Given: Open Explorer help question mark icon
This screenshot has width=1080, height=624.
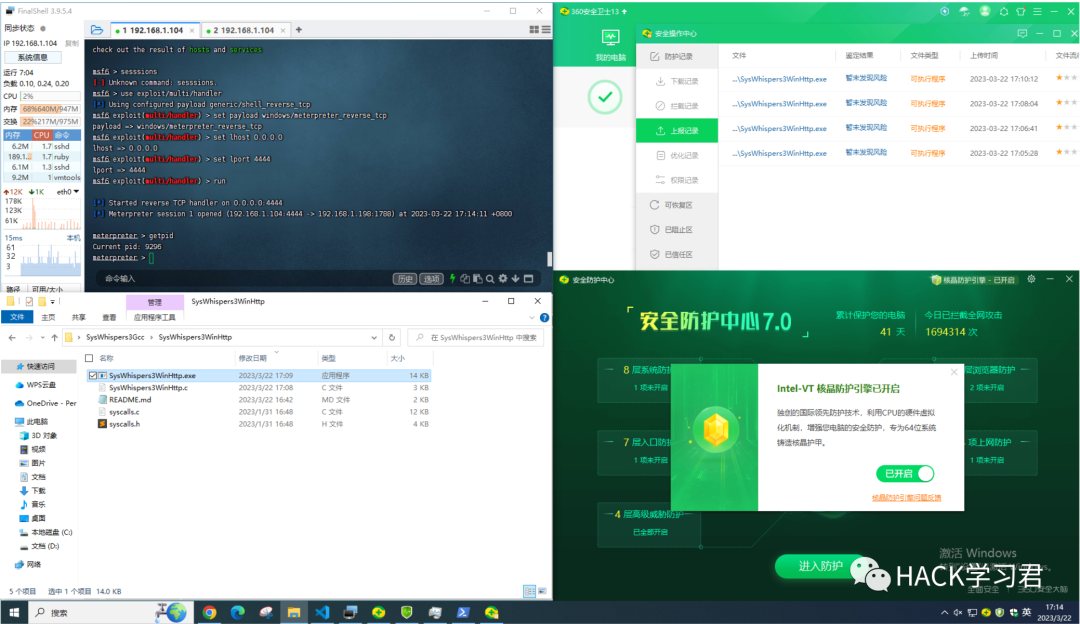Looking at the screenshot, I should pos(544,318).
